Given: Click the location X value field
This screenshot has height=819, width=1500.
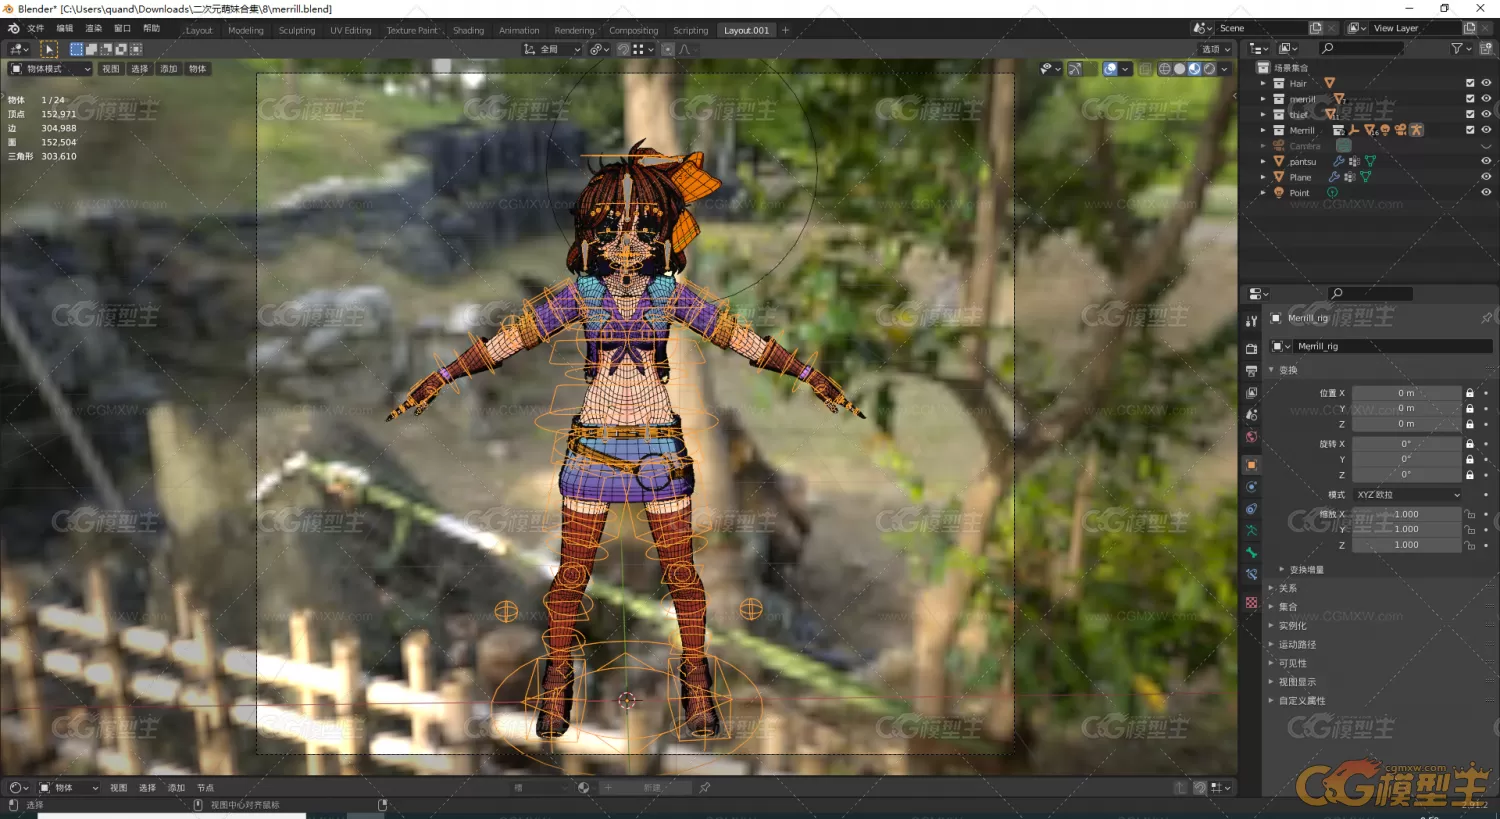Looking at the screenshot, I should [x=1407, y=393].
